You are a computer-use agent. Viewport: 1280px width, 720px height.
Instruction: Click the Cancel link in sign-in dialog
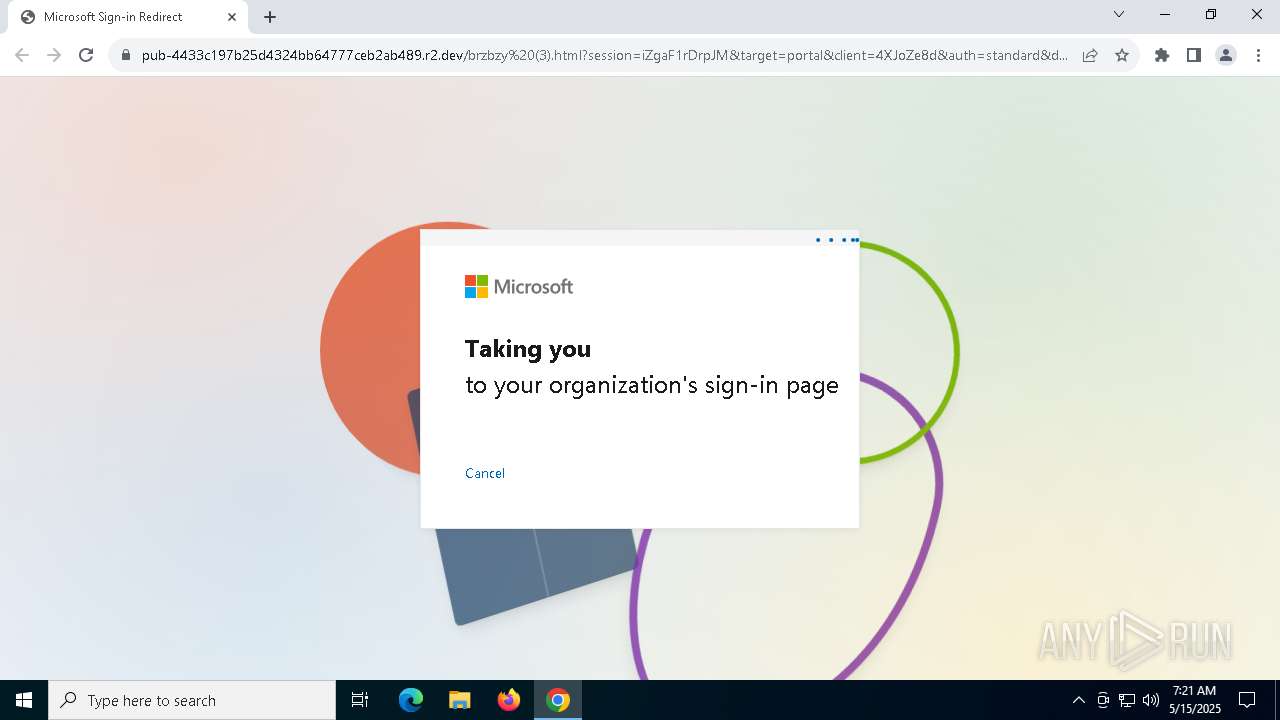click(x=485, y=473)
